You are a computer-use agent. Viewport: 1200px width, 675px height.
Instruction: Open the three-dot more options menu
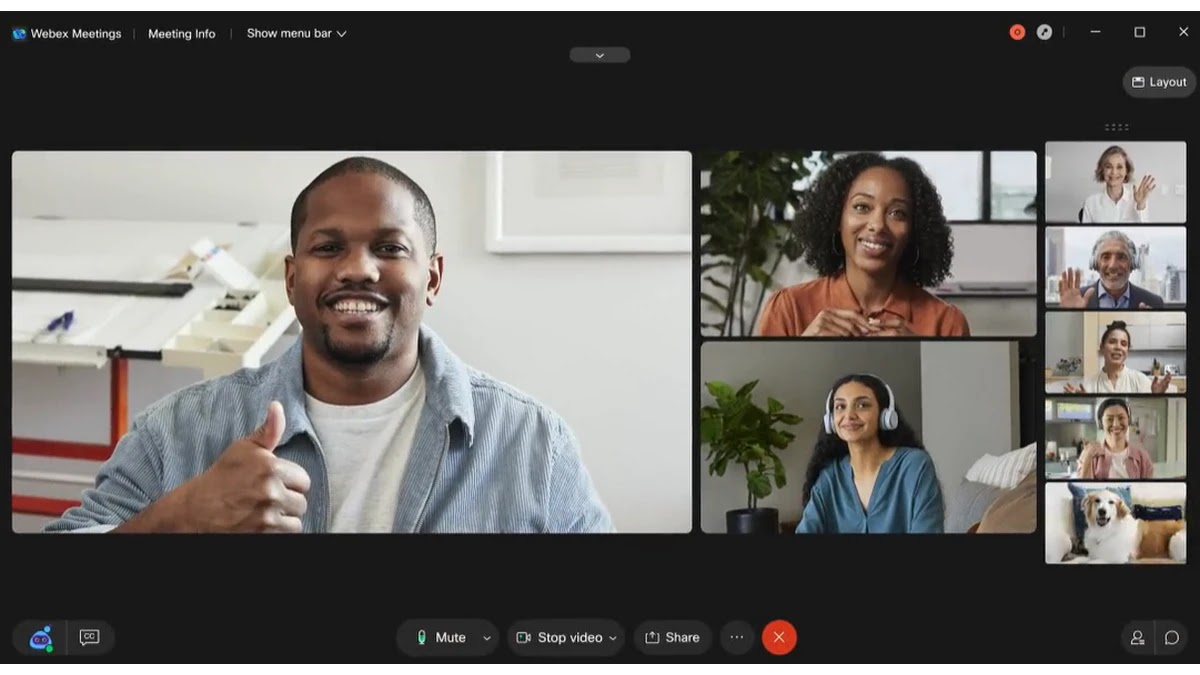(x=737, y=637)
